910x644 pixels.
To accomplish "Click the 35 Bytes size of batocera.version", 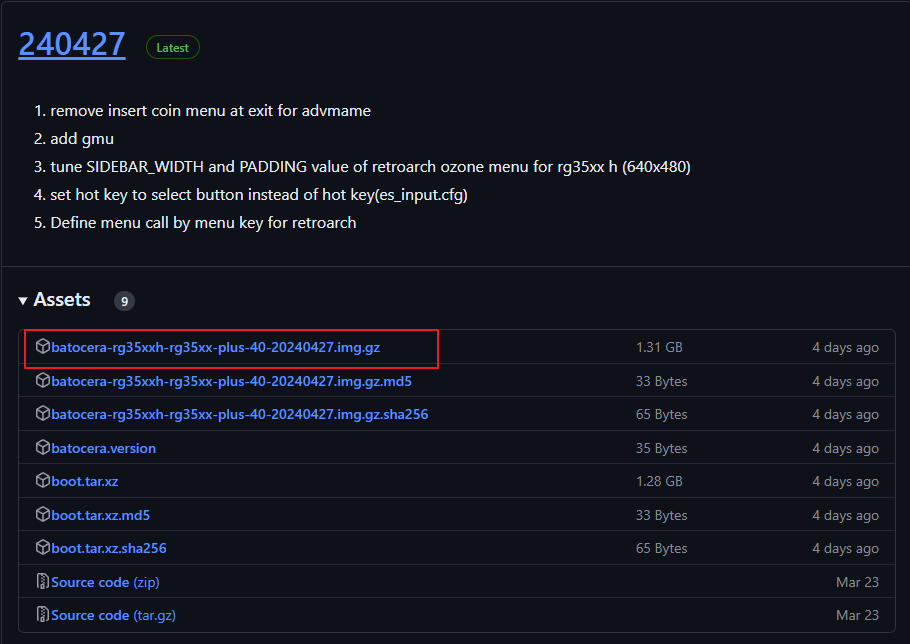I will click(662, 448).
